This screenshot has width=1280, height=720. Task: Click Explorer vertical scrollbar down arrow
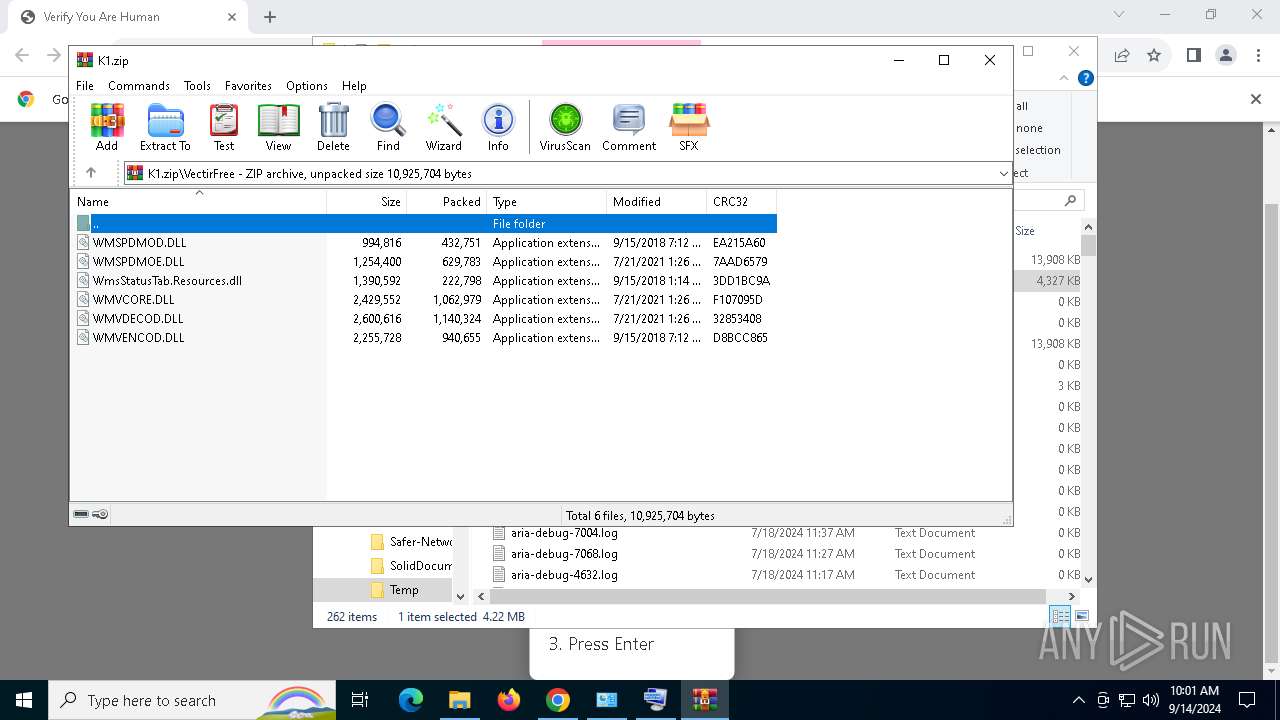tap(1088, 578)
